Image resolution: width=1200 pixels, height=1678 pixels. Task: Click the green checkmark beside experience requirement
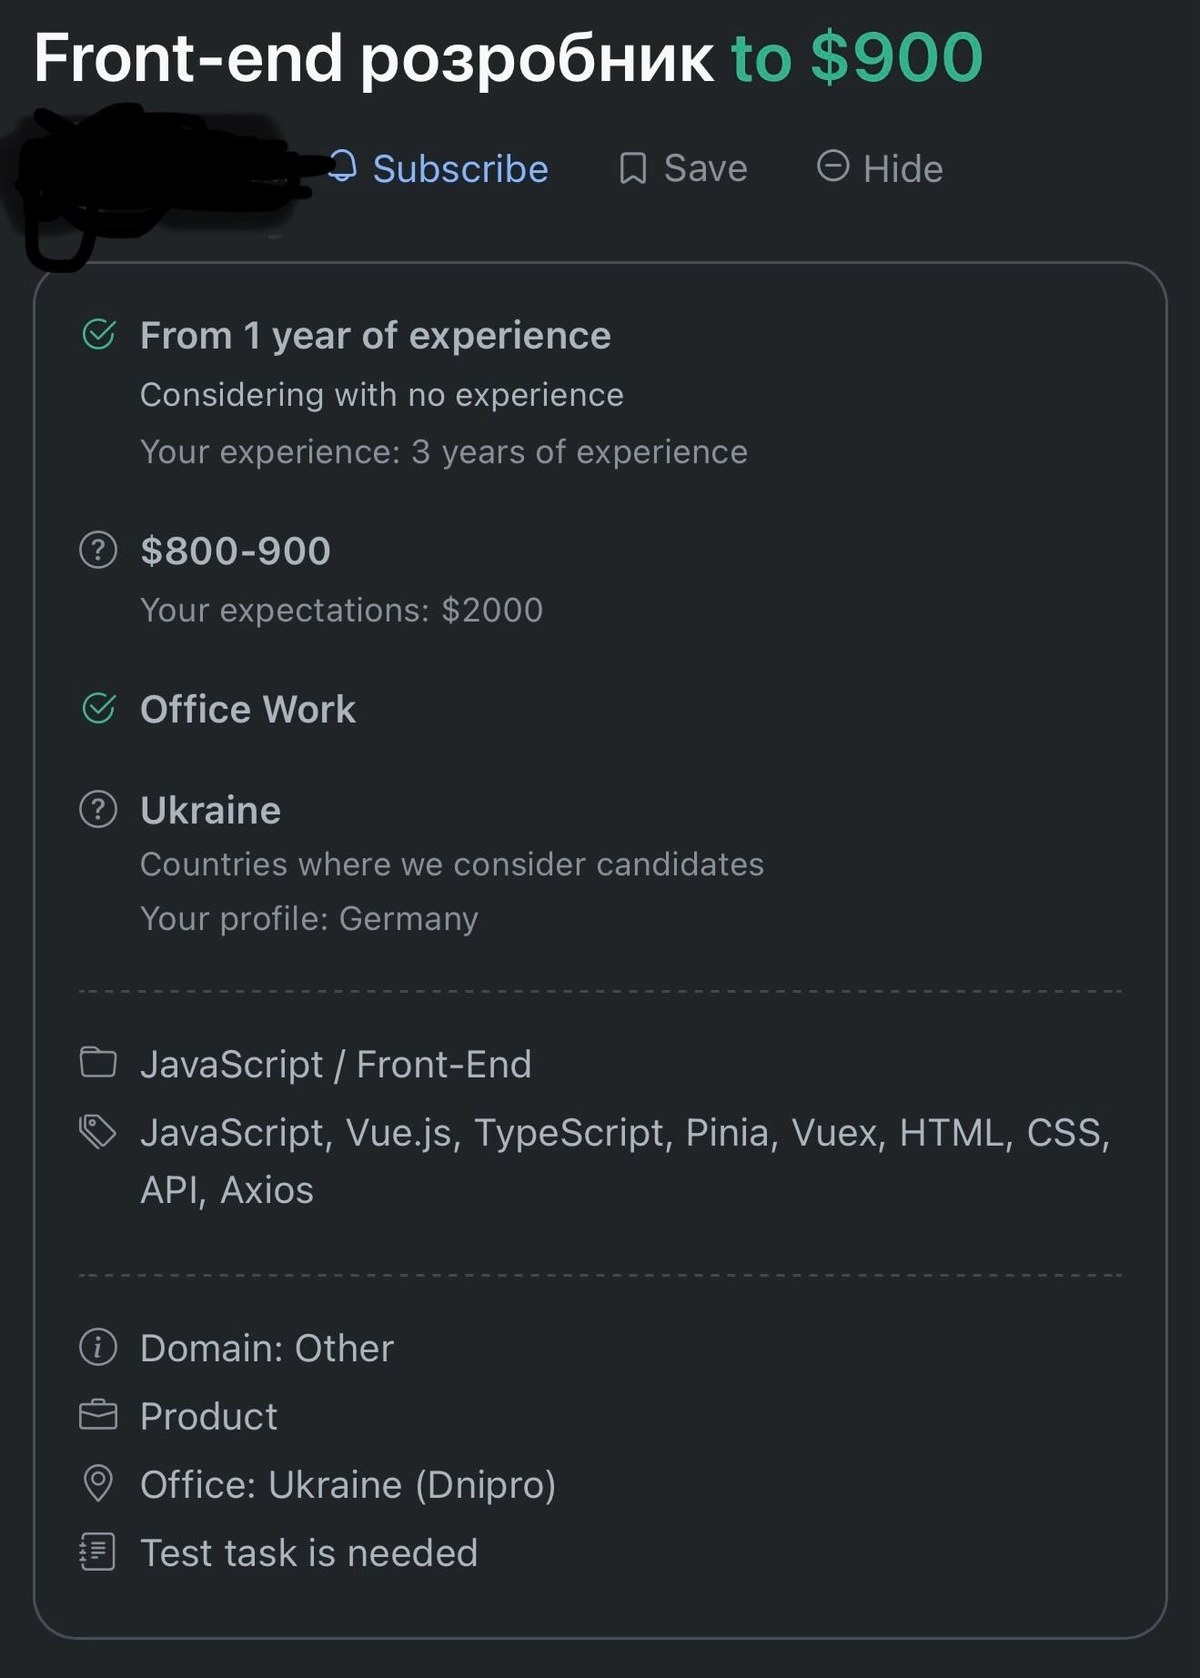(98, 334)
